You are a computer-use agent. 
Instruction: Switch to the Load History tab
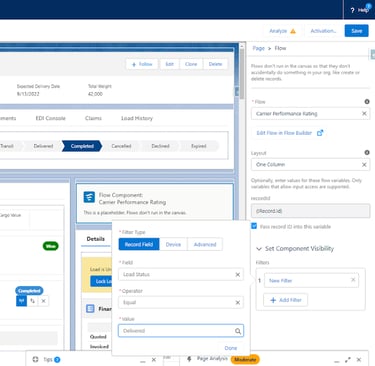pyautogui.click(x=137, y=118)
